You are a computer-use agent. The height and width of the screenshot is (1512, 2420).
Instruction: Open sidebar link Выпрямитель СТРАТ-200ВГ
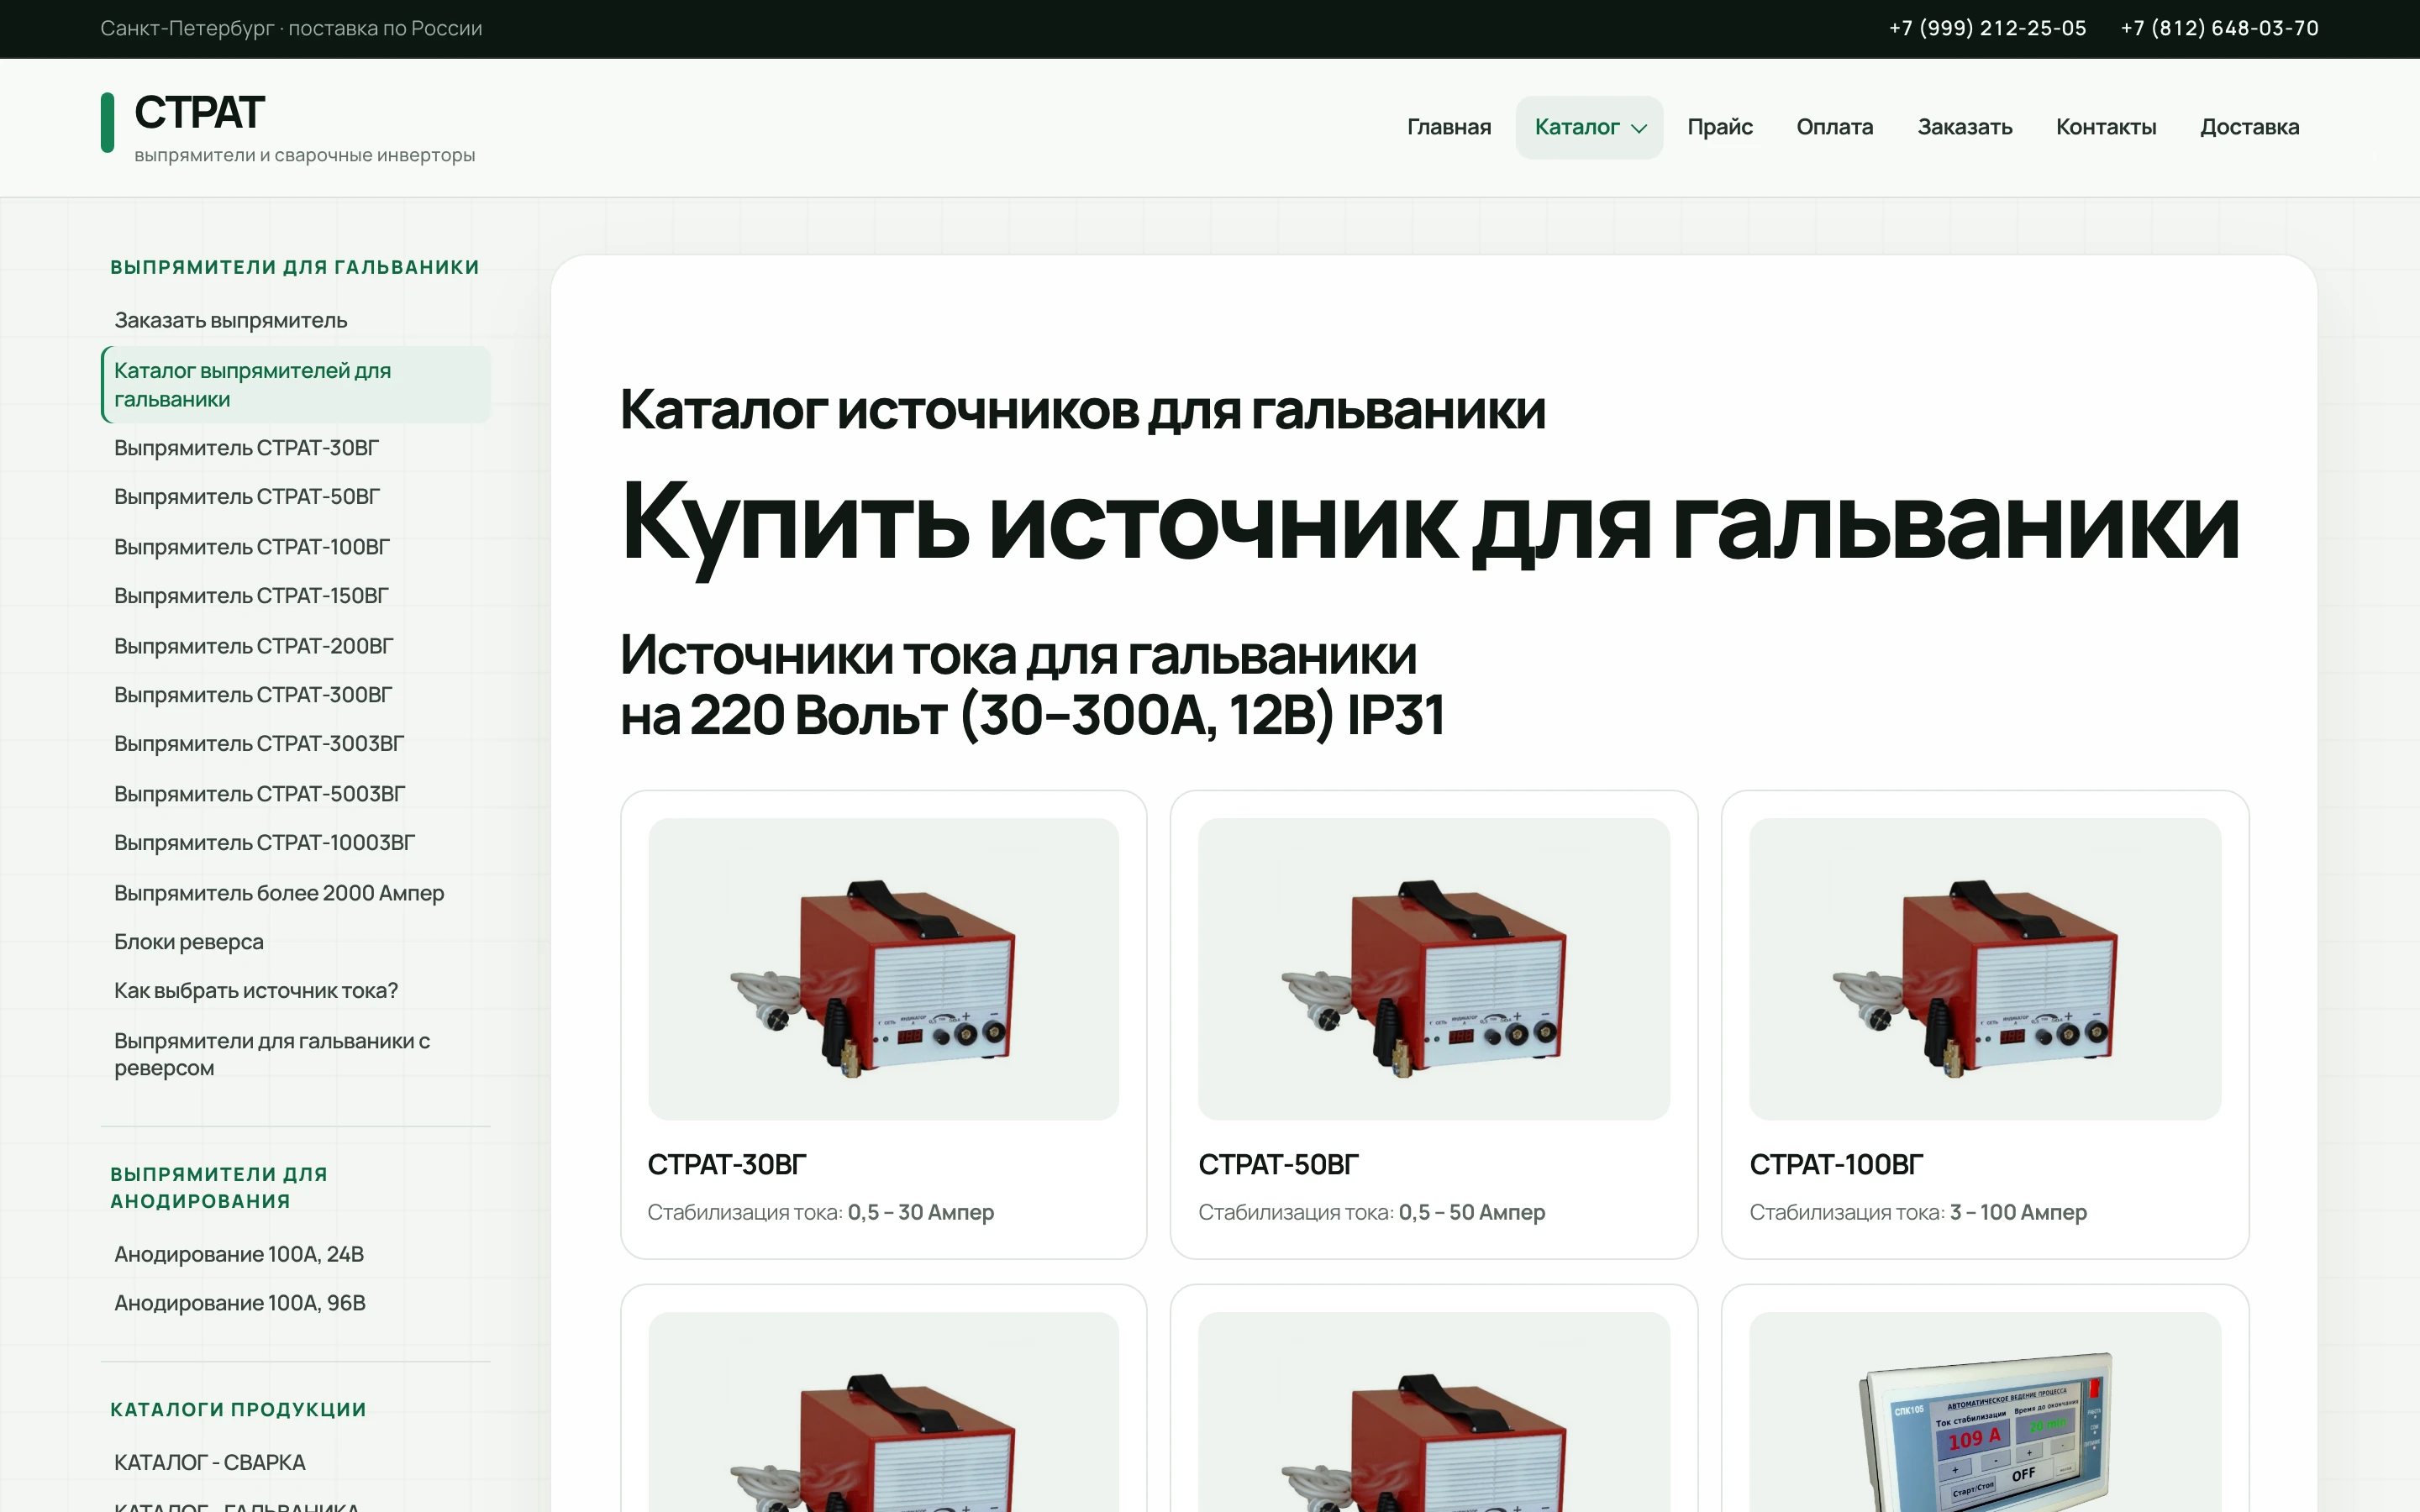tap(296, 646)
